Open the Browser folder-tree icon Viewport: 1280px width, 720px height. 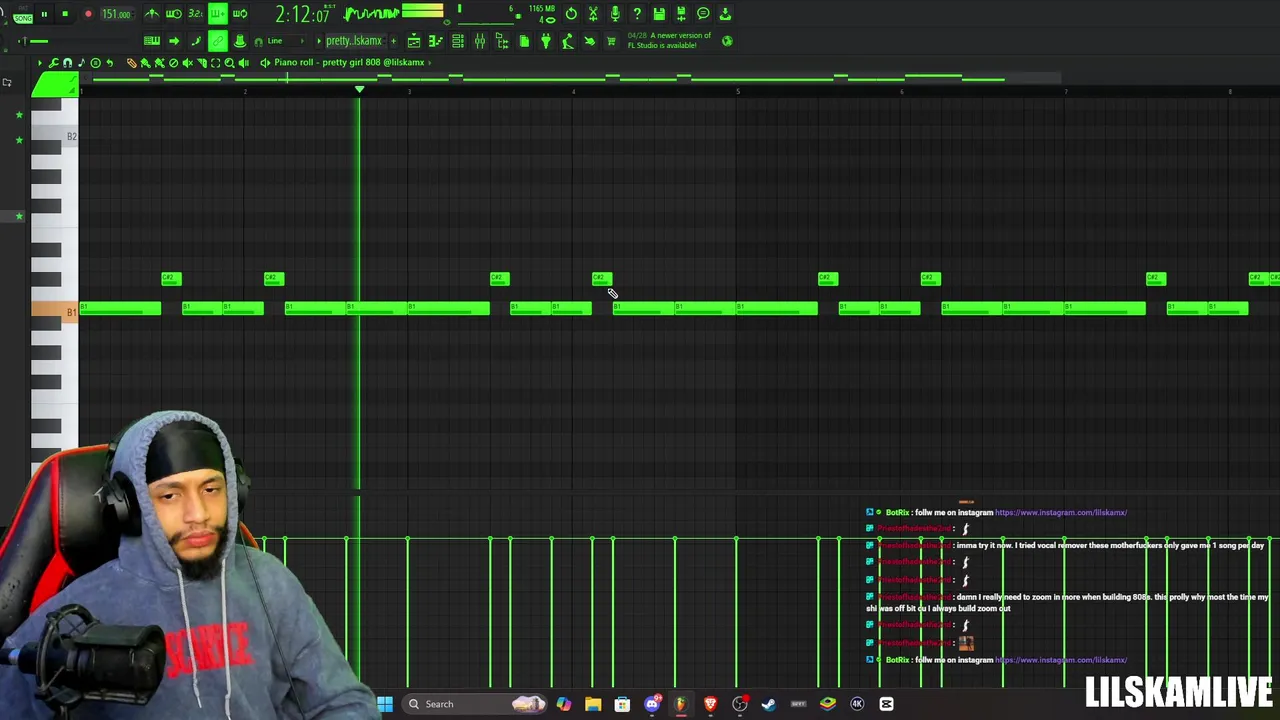(502, 41)
